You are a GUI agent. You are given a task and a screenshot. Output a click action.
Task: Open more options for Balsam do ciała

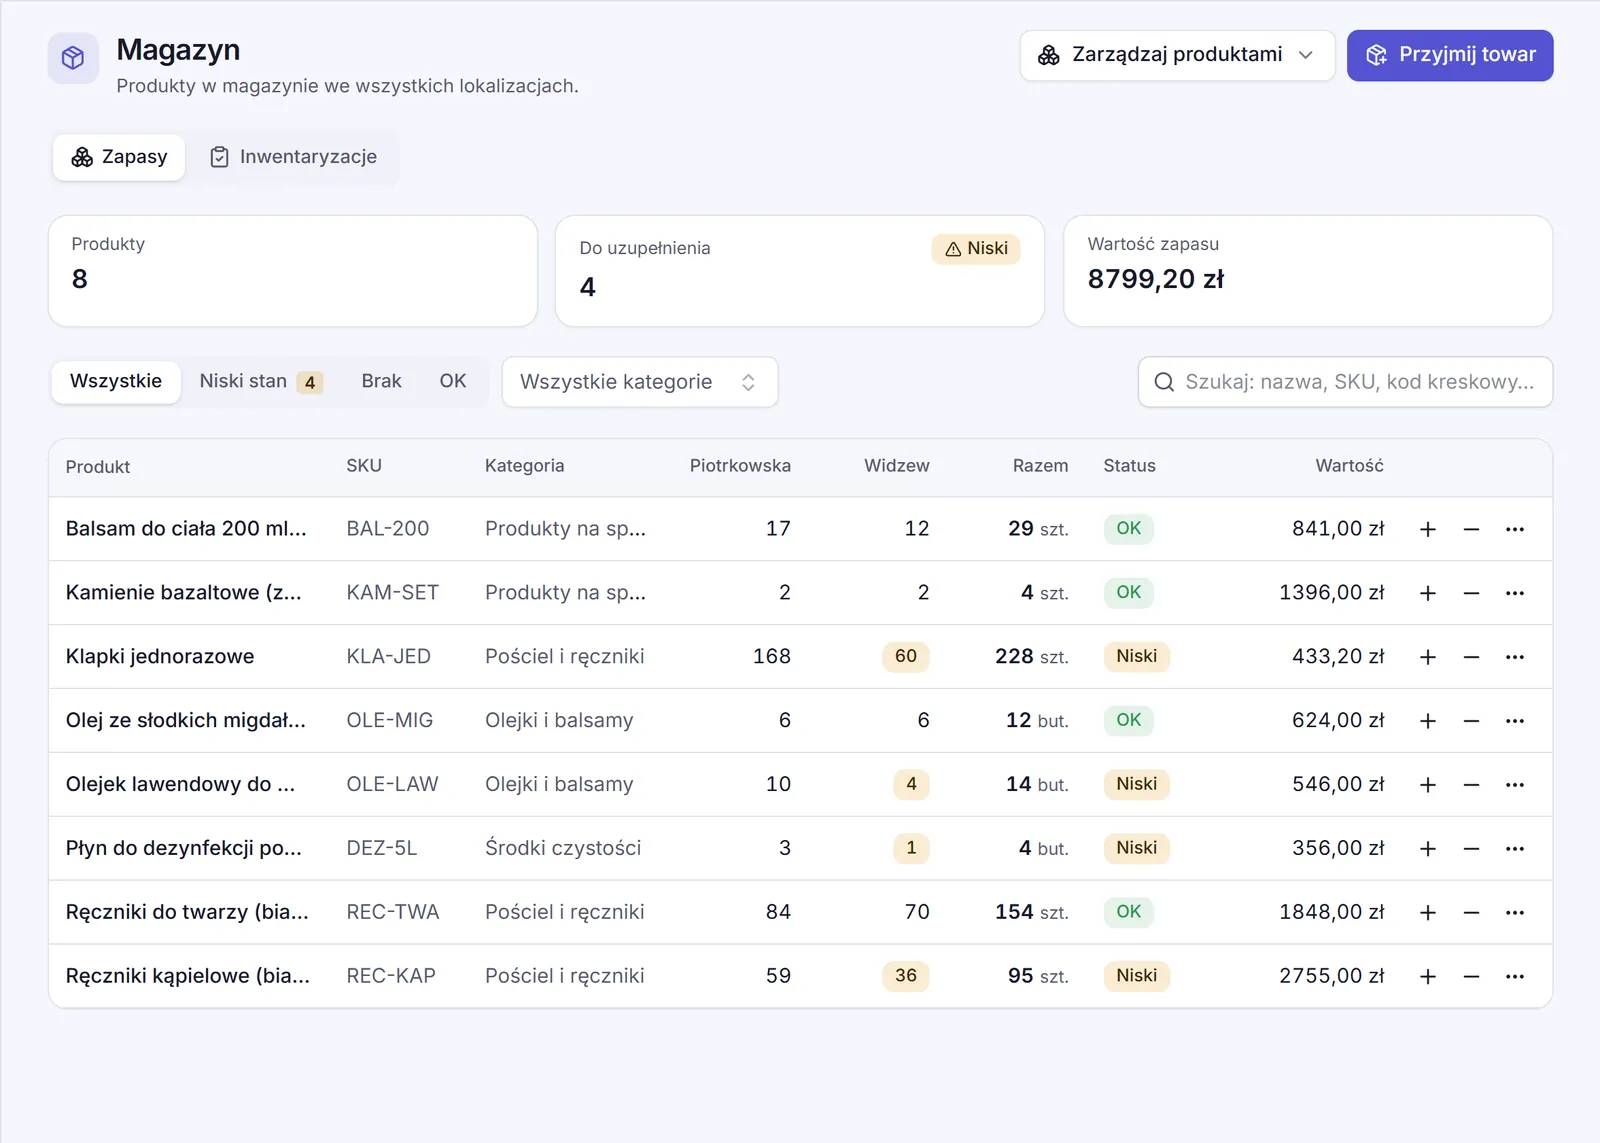click(x=1515, y=529)
